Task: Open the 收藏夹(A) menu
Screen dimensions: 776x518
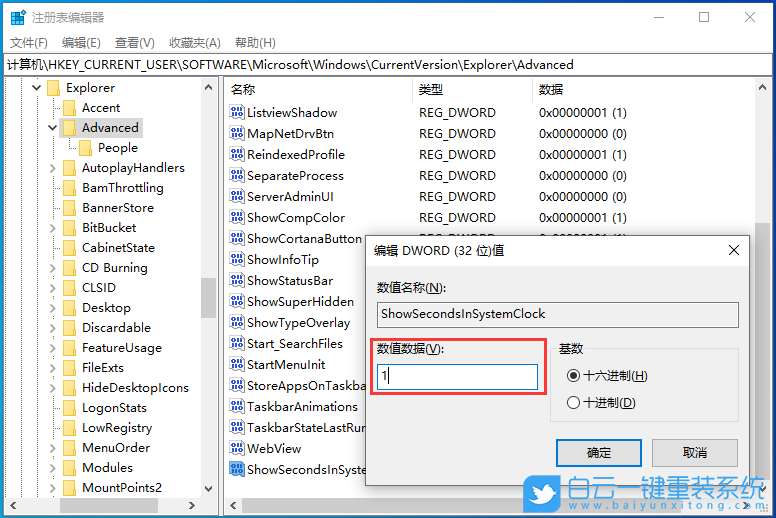Action: pos(194,43)
